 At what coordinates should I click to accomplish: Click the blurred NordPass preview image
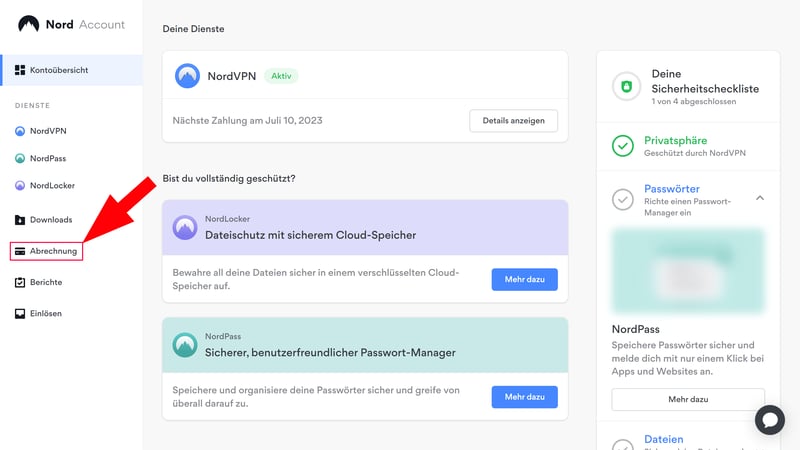coord(687,271)
